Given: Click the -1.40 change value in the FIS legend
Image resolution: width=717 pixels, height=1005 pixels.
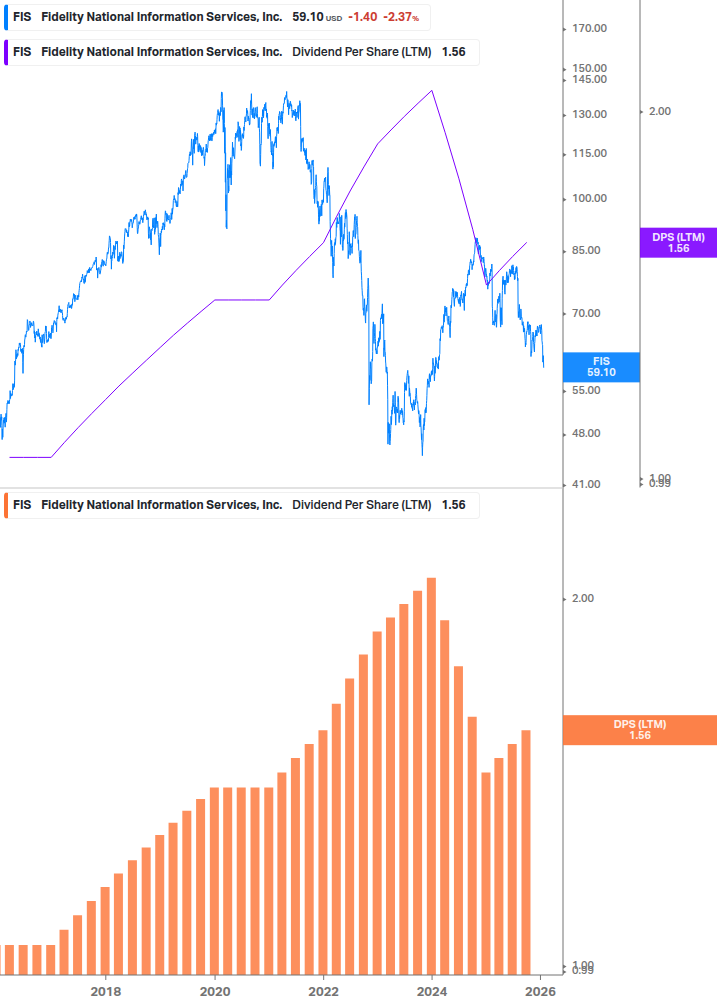Looking at the screenshot, I should (x=363, y=17).
